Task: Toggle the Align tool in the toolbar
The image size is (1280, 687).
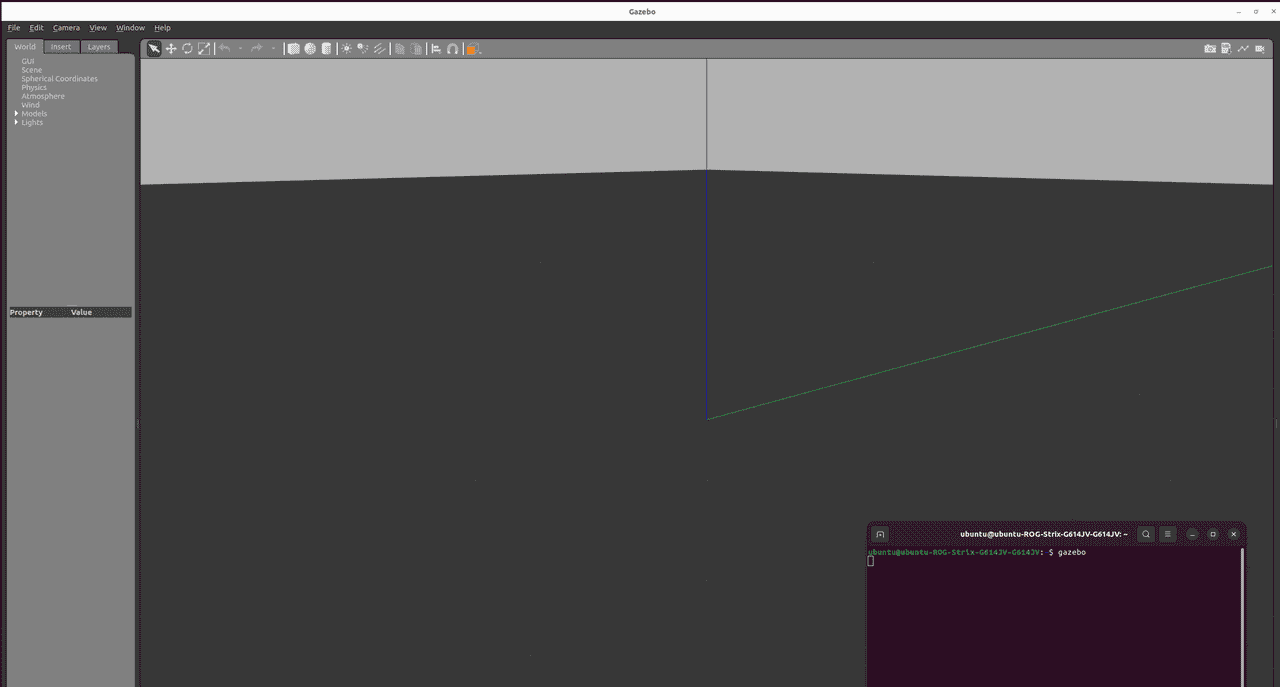Action: [436, 48]
